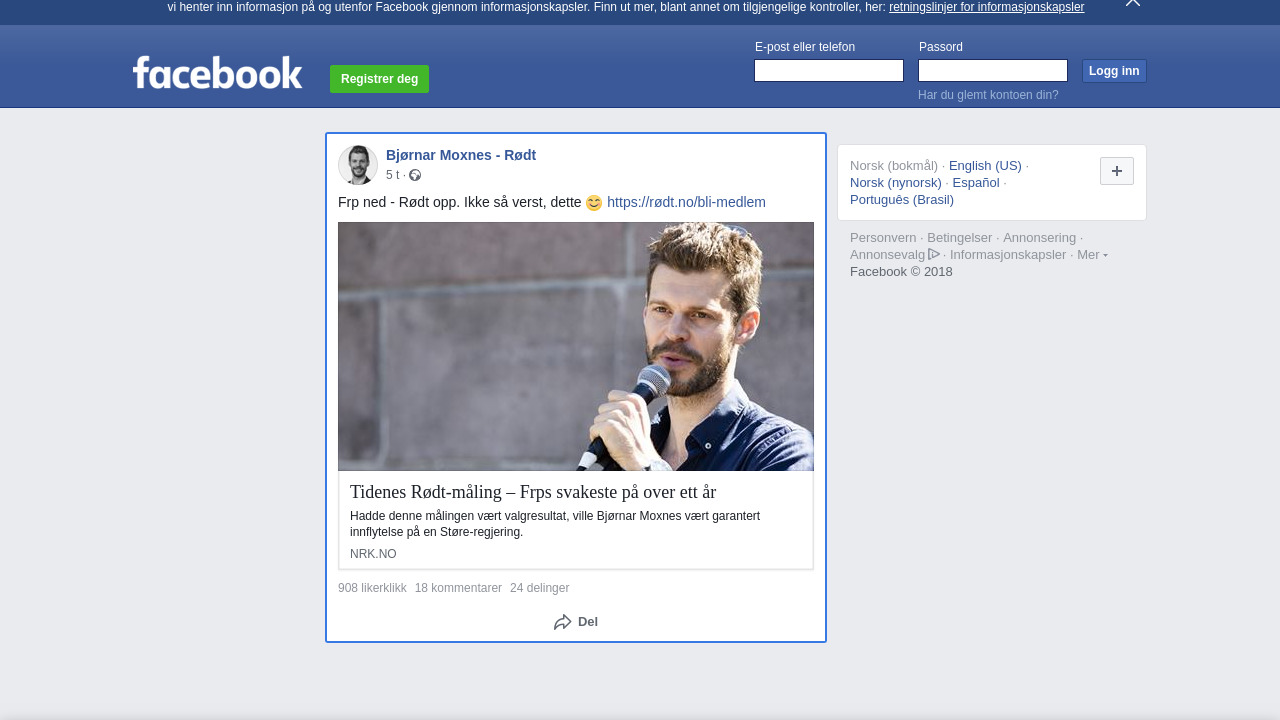Close the cookie information banner
This screenshot has height=720, width=1280.
point(1133,3)
